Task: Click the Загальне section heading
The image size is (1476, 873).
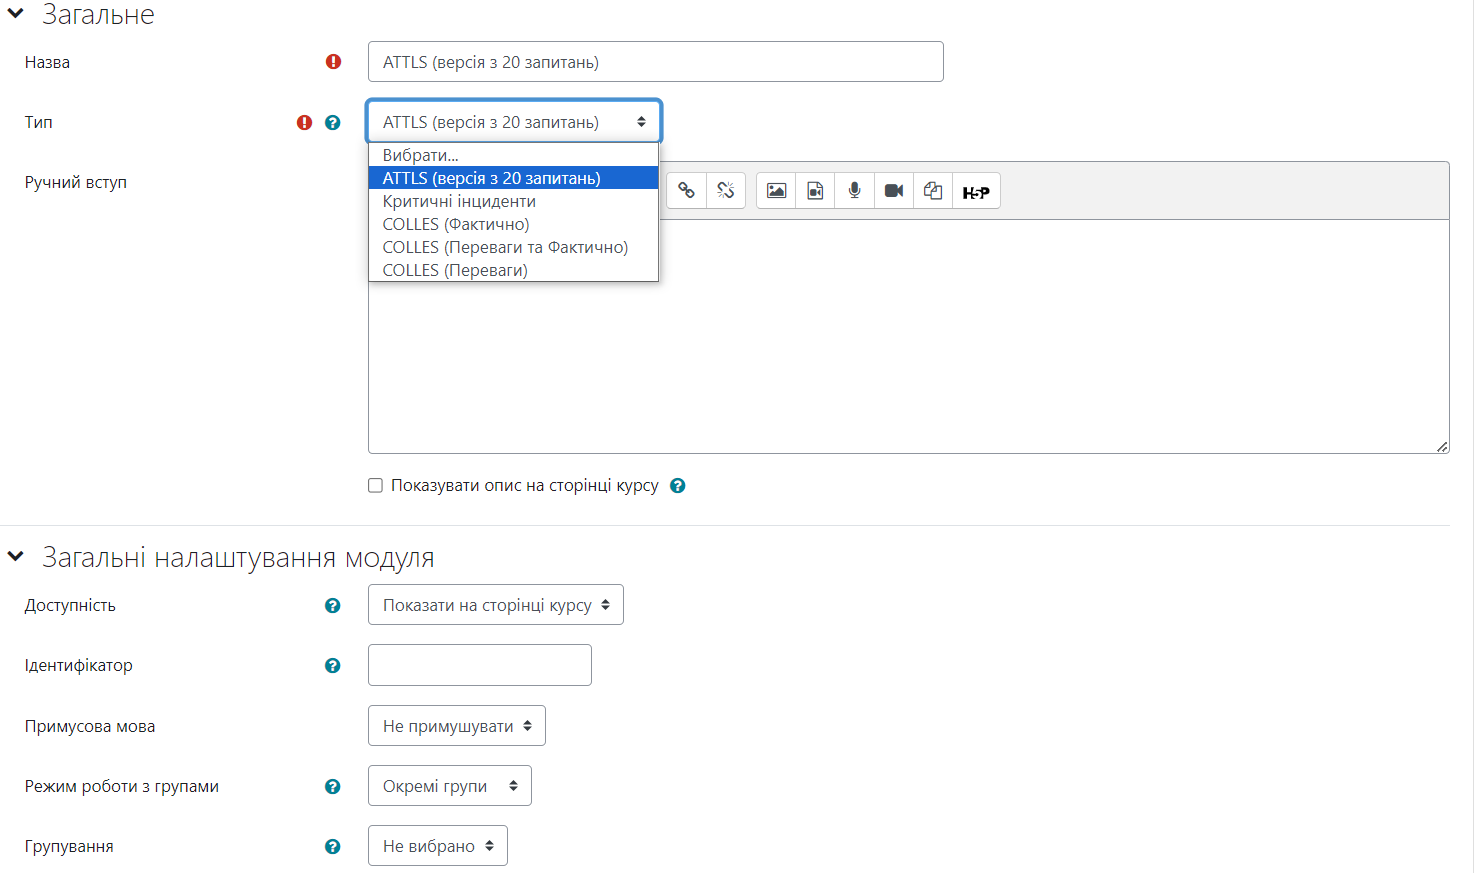Action: click(x=98, y=14)
